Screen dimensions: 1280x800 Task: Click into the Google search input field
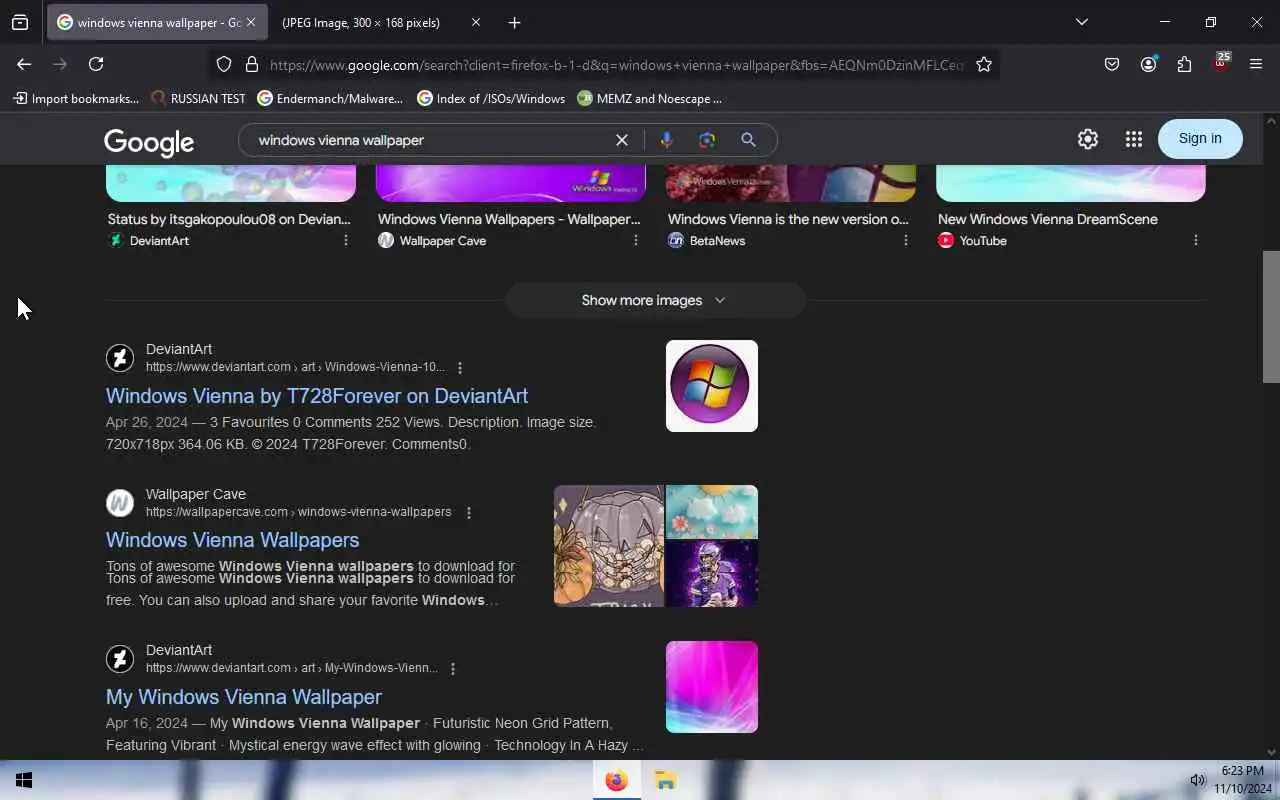point(430,140)
